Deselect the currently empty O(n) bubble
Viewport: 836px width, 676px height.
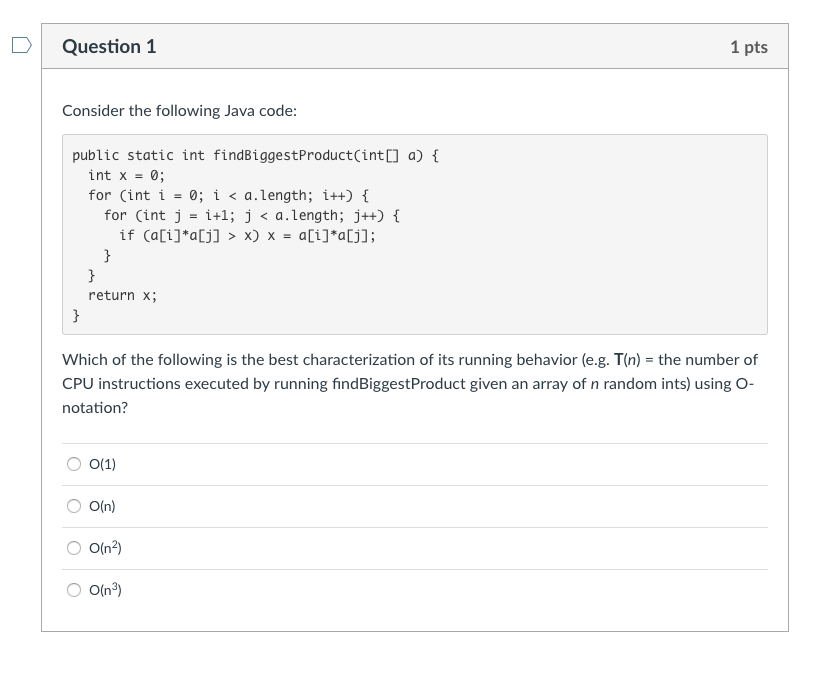pyautogui.click(x=73, y=506)
